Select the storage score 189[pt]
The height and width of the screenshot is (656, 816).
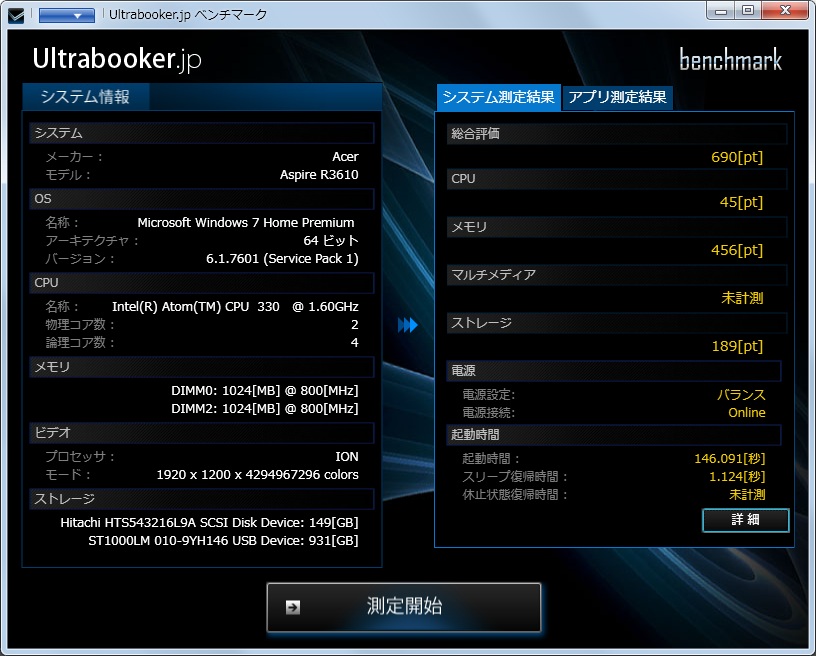(737, 346)
